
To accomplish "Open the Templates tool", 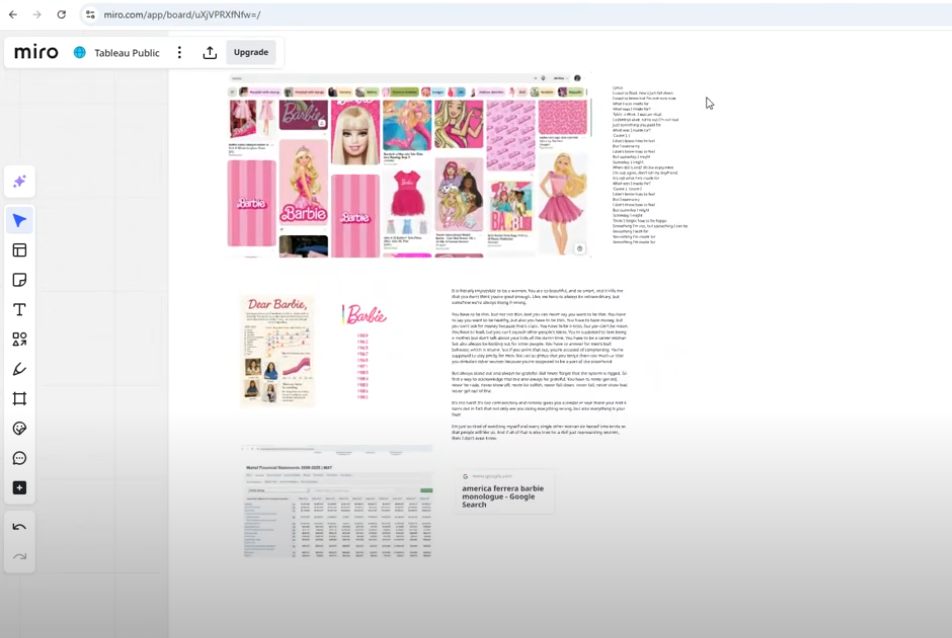I will pos(19,250).
